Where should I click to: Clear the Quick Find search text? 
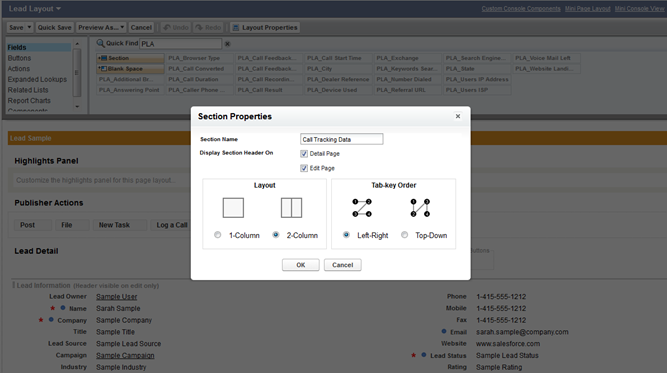point(227,44)
